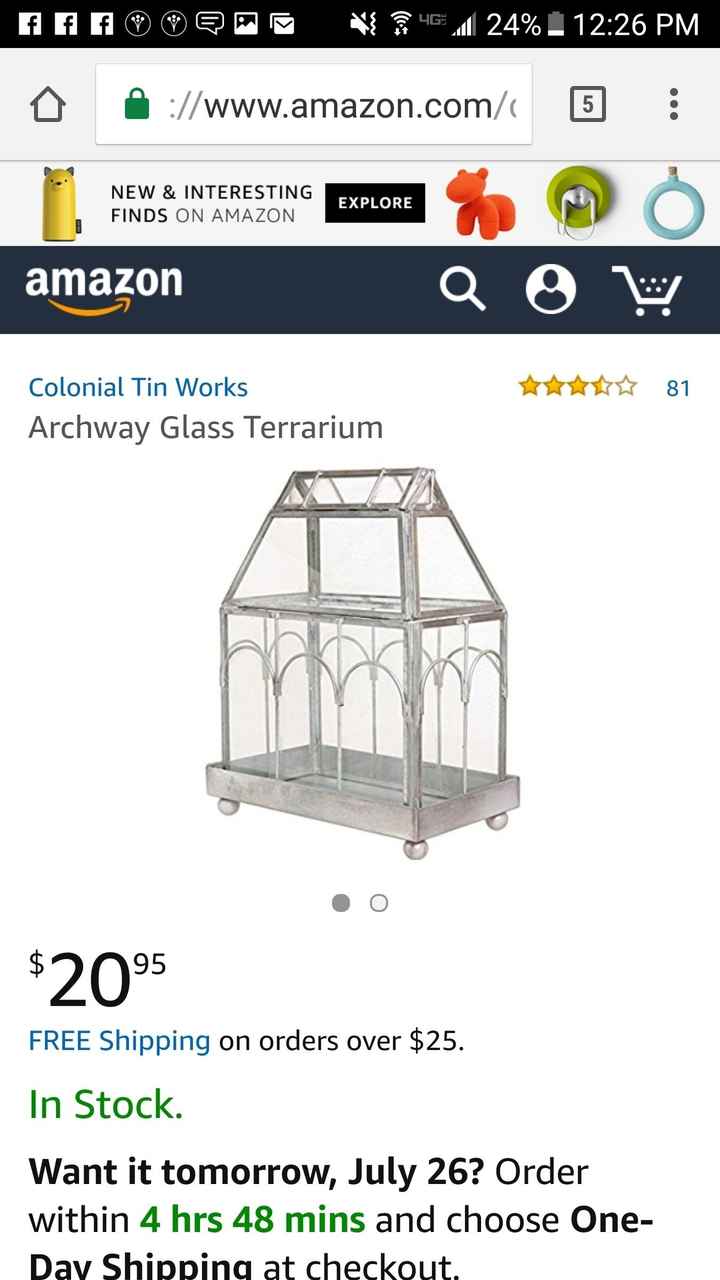The width and height of the screenshot is (720, 1280).
Task: Open the star rating reviews
Action: tap(577, 386)
